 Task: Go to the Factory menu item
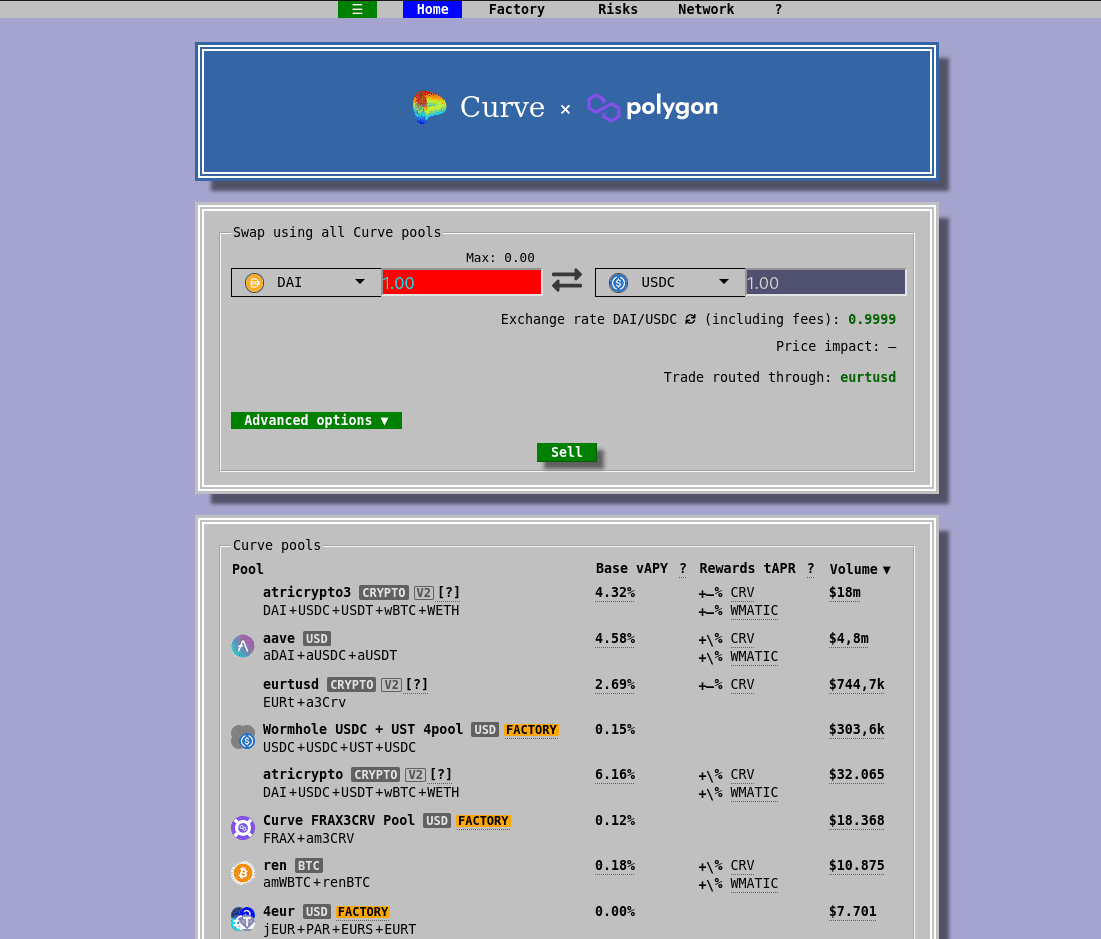[517, 9]
